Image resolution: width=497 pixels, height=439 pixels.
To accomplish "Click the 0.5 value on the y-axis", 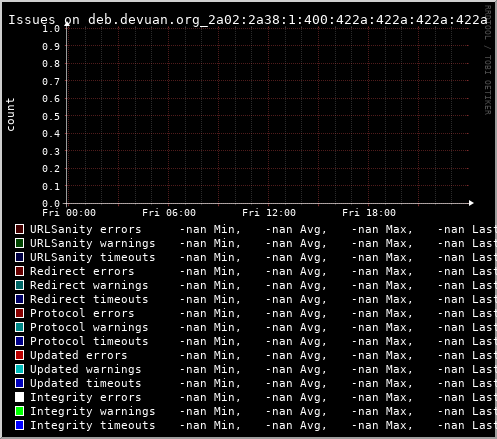I will (x=51, y=116).
